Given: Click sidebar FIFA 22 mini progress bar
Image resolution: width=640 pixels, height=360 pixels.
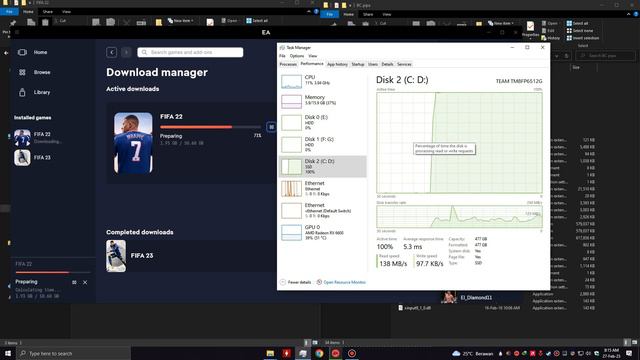Looking at the screenshot, I should tap(53, 272).
